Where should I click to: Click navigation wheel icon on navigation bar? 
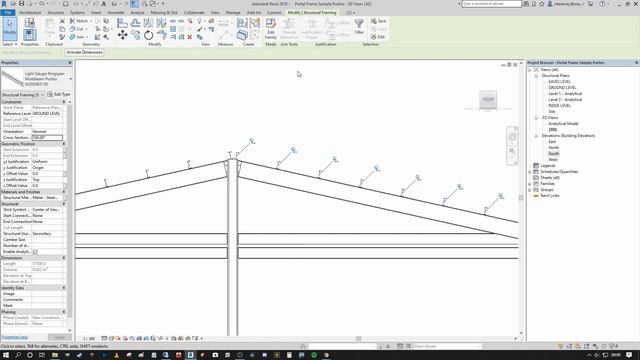tap(512, 137)
